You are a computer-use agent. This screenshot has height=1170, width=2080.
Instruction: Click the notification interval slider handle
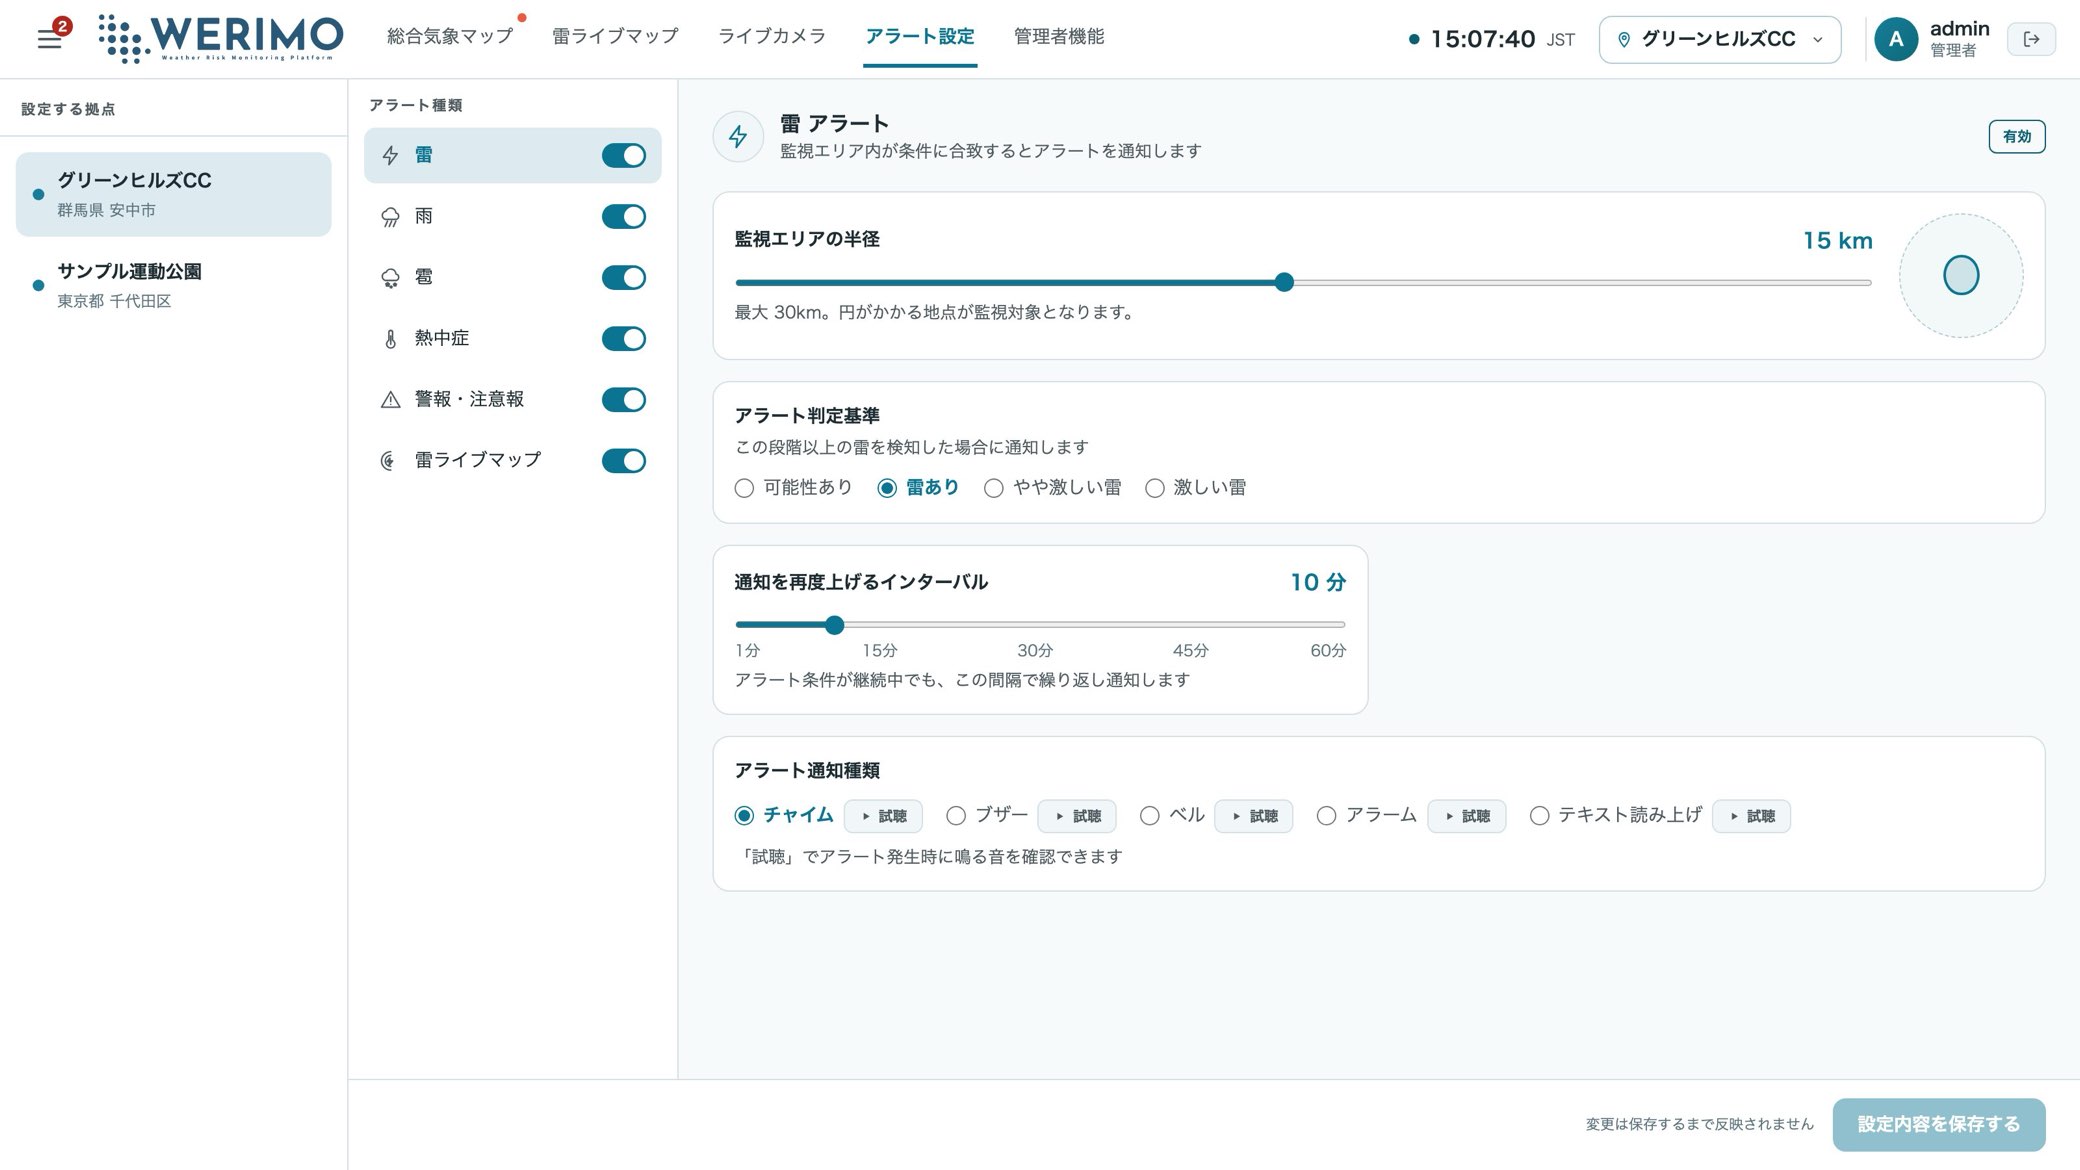coord(835,625)
